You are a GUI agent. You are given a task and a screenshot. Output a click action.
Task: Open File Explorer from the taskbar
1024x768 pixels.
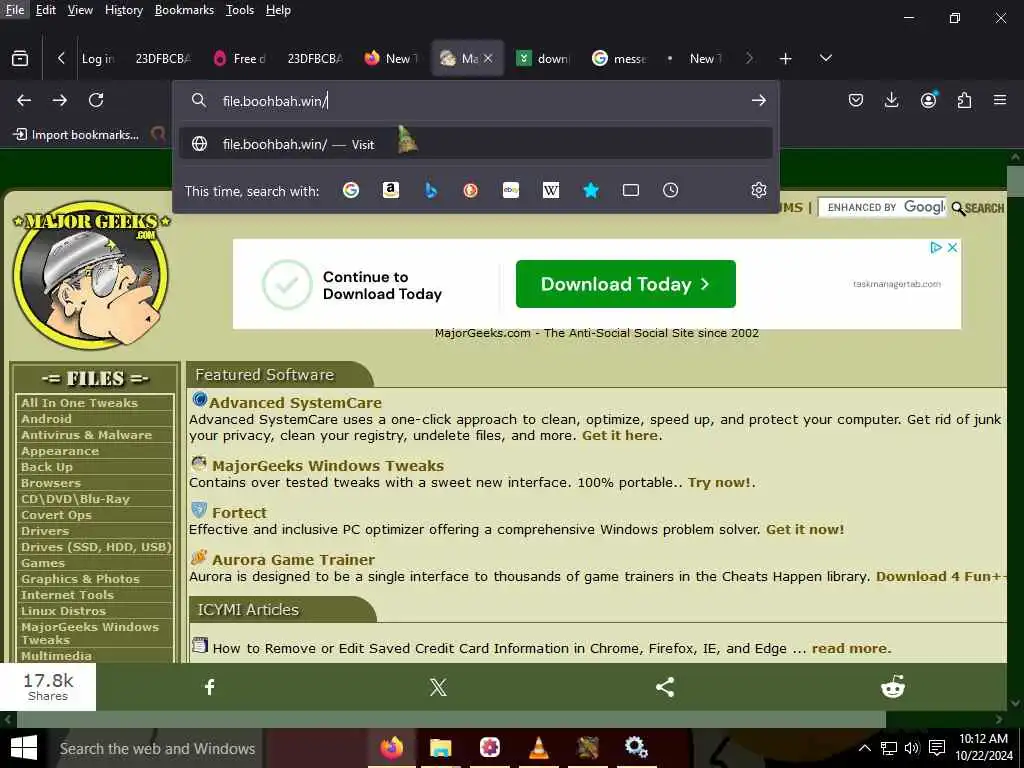coord(441,748)
